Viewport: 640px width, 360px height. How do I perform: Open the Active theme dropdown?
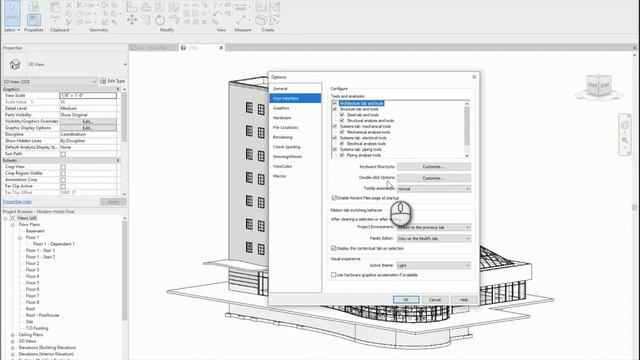[x=433, y=266]
